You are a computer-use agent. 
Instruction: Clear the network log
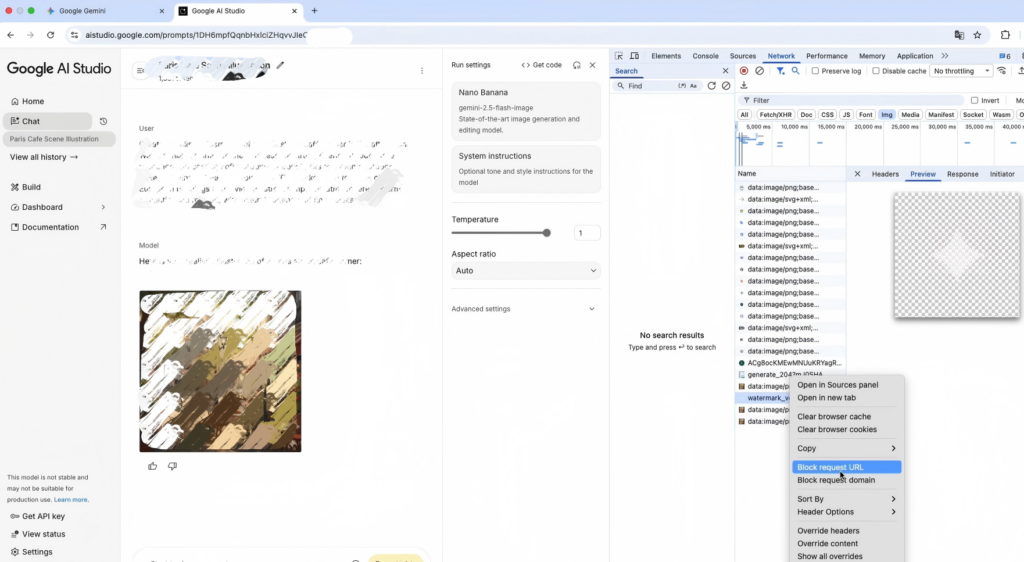point(760,71)
